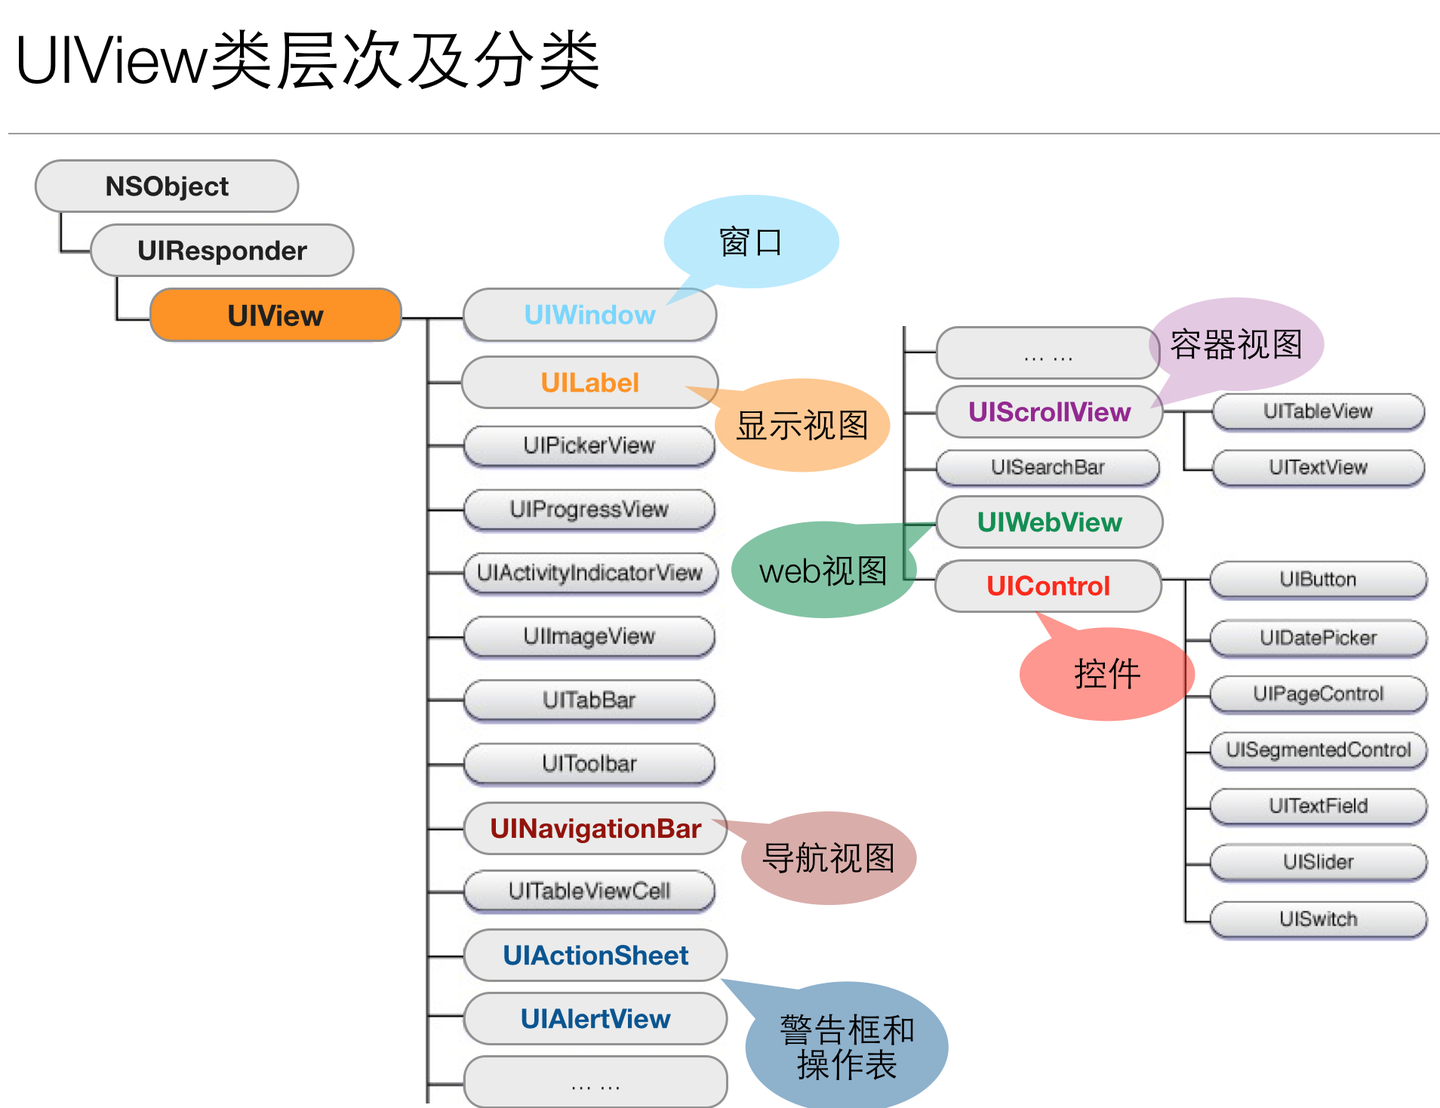The width and height of the screenshot is (1440, 1108).
Task: Click the UIImageView node
Action: pos(589,637)
